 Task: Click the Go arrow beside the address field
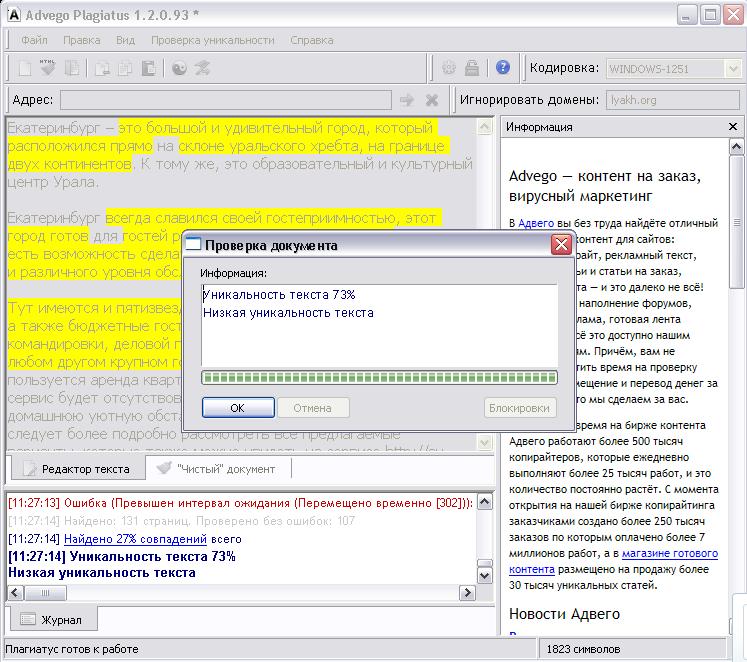click(x=407, y=100)
